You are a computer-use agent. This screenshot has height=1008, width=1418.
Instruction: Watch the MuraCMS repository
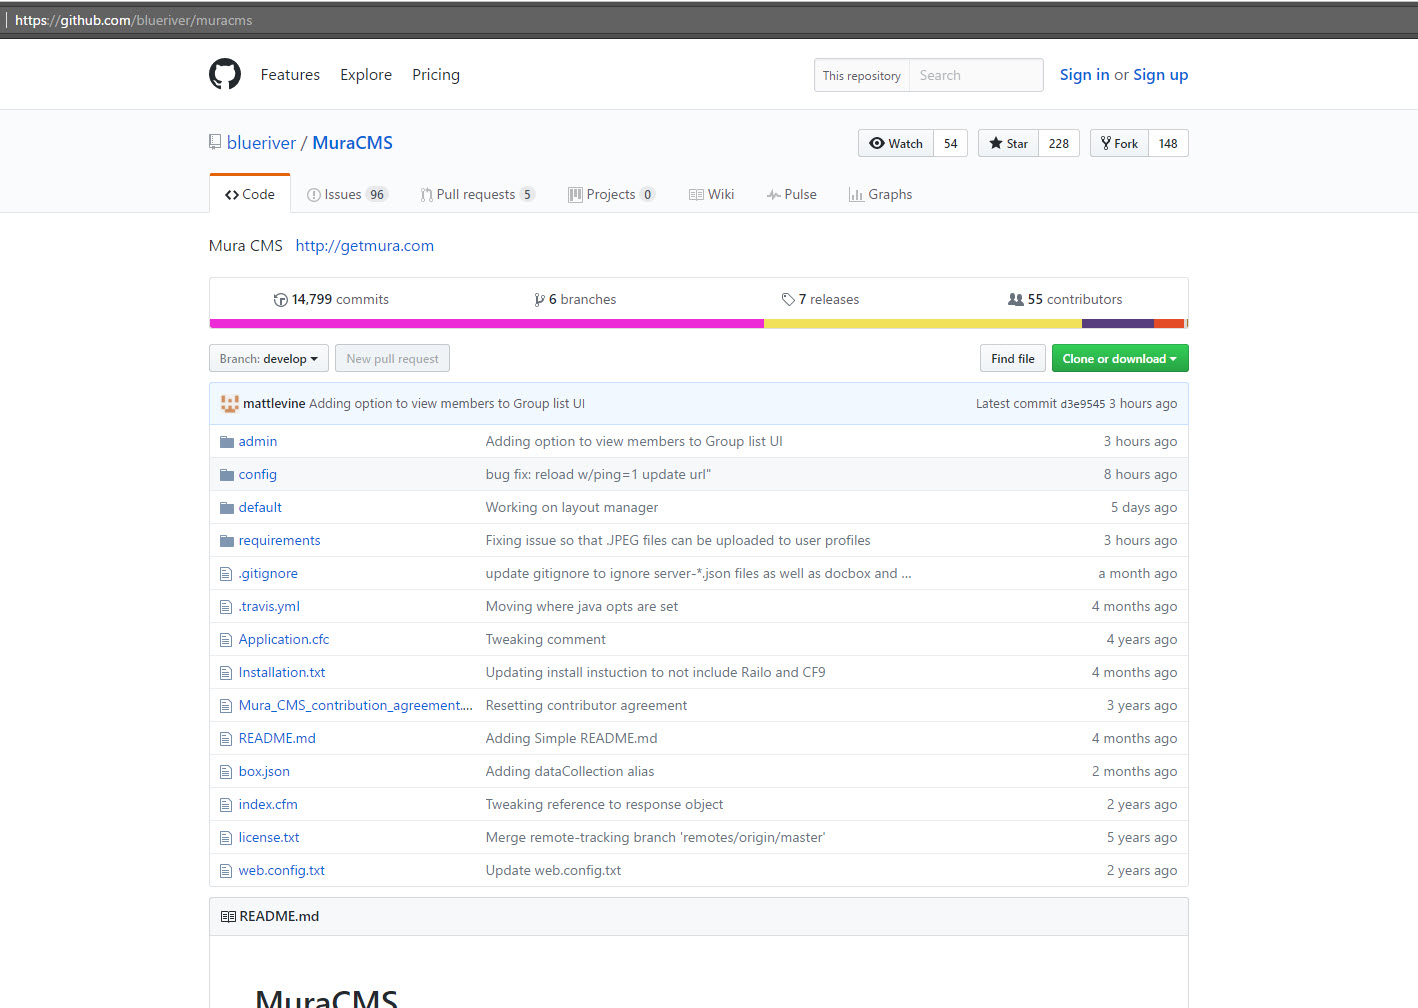point(896,143)
